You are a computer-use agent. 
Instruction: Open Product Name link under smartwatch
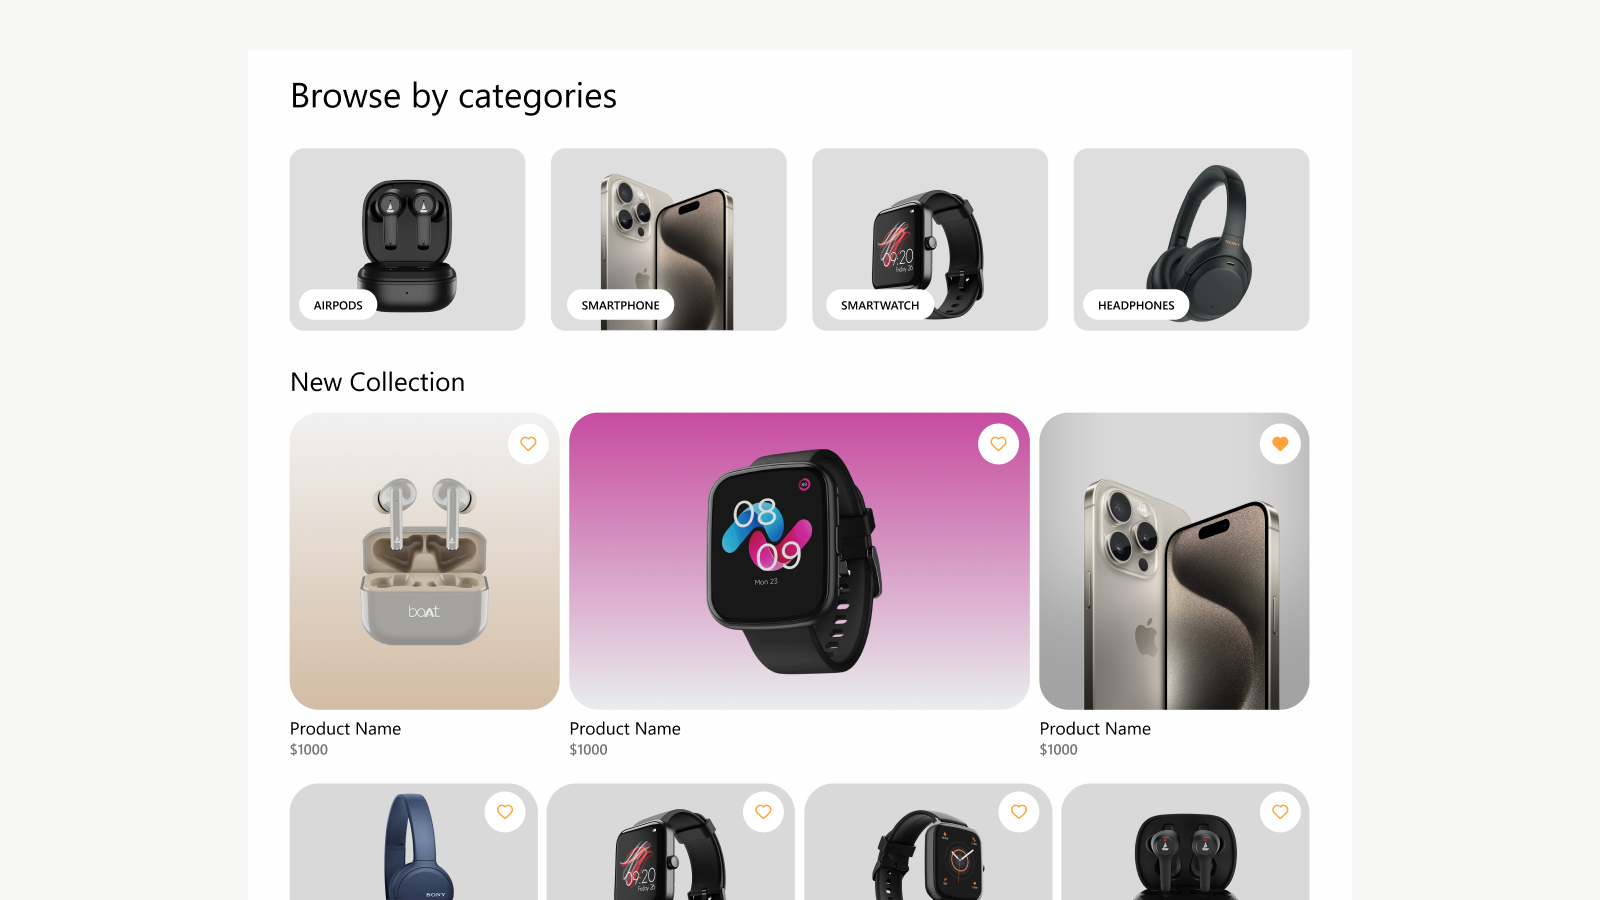(x=625, y=729)
